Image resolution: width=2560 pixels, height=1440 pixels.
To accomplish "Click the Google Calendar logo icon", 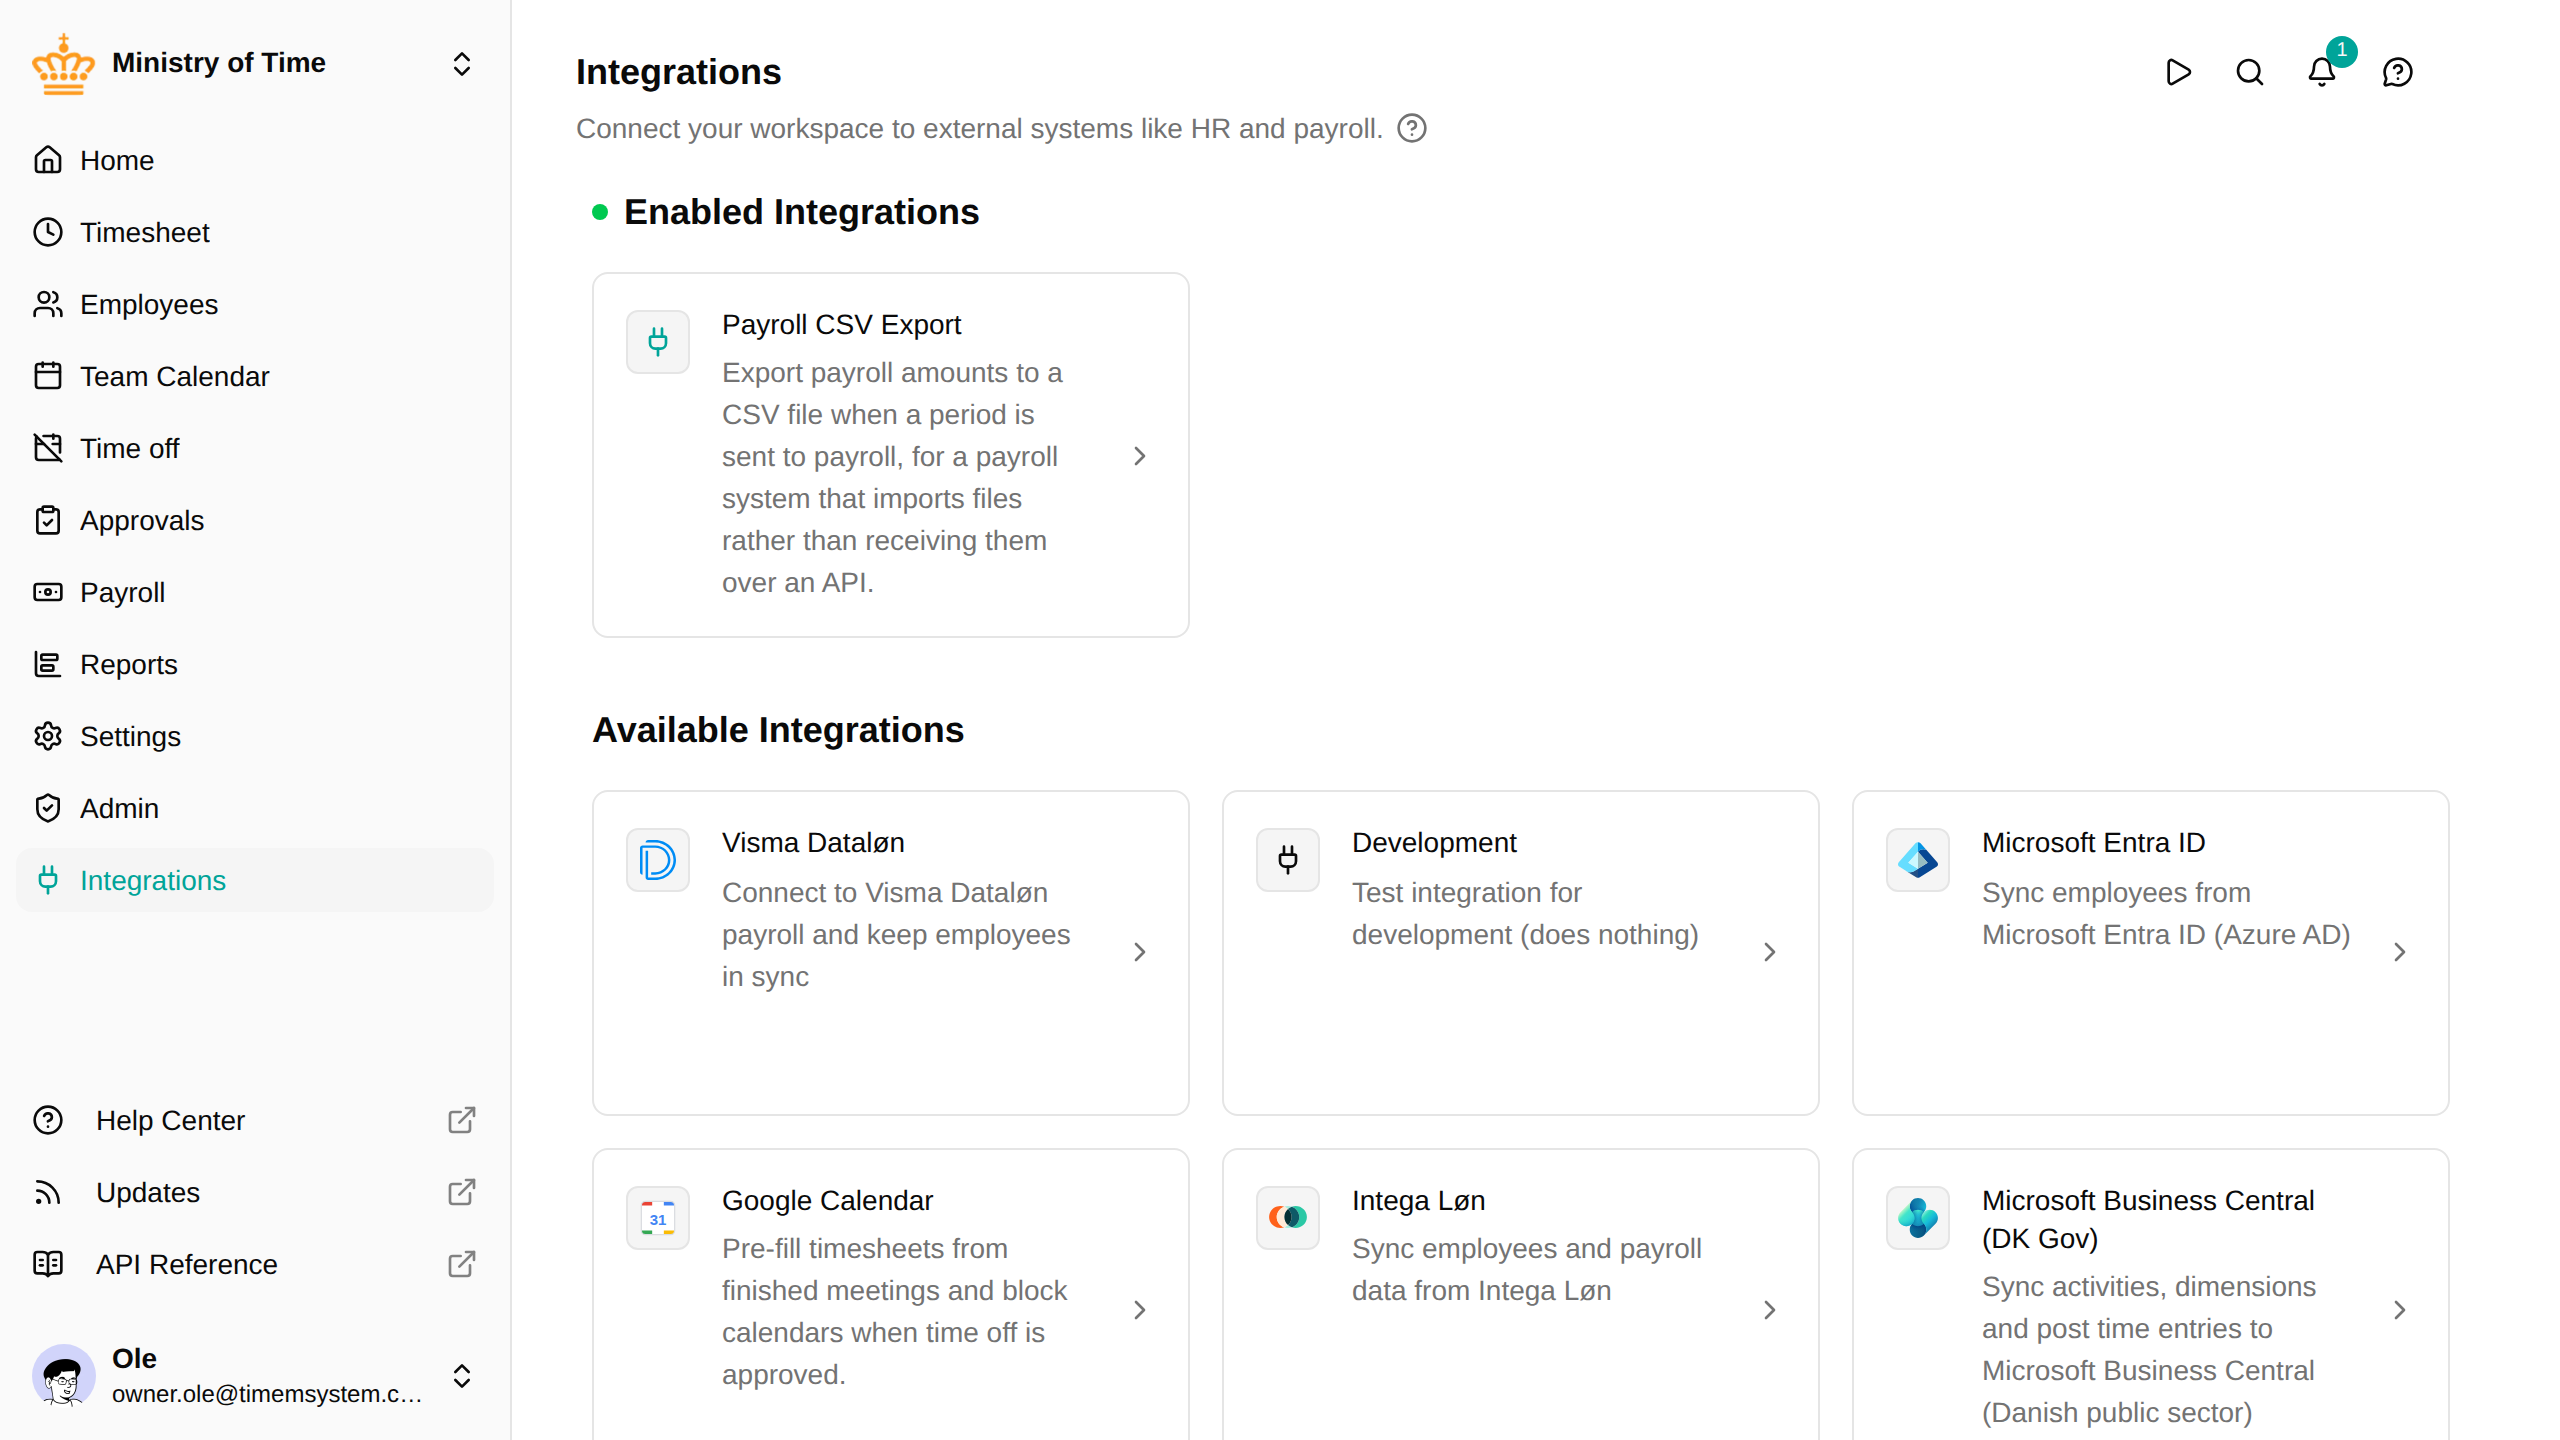I will [x=658, y=1218].
